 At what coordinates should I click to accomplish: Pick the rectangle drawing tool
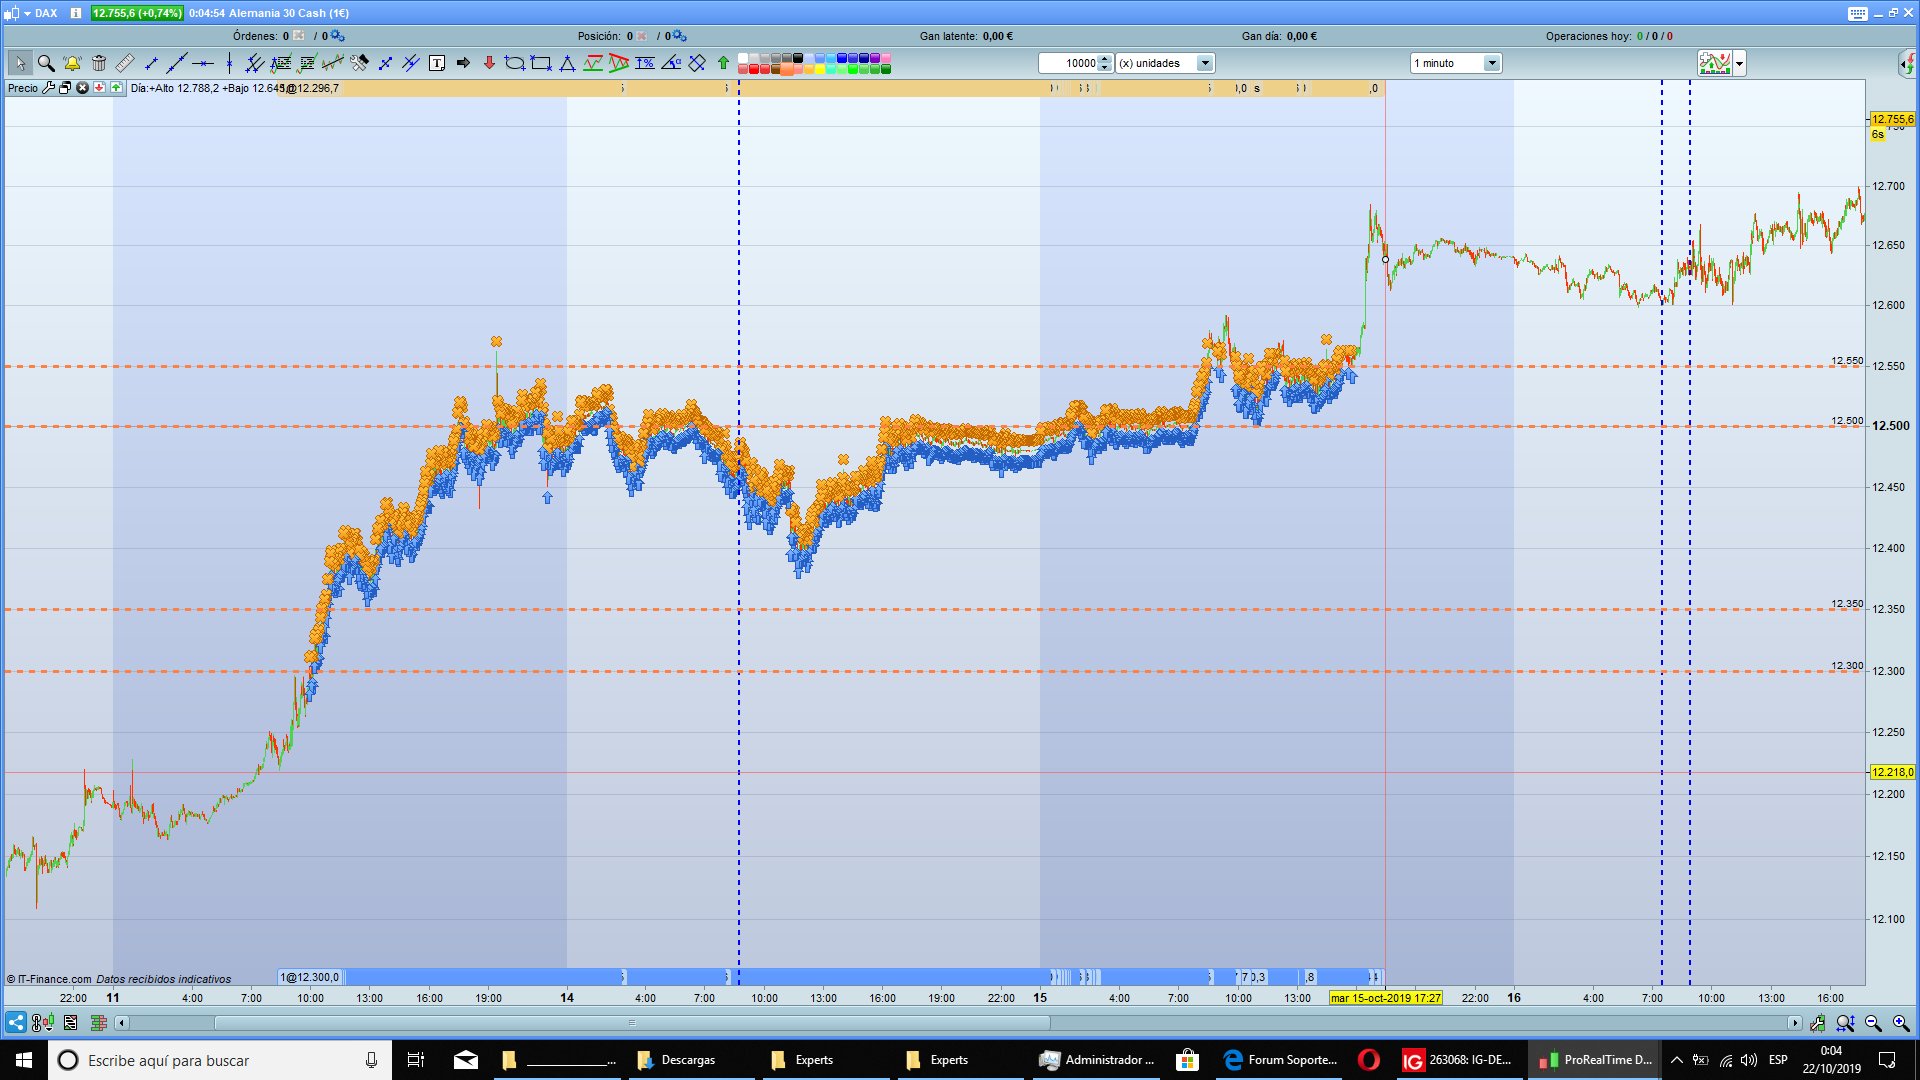pos(541,63)
